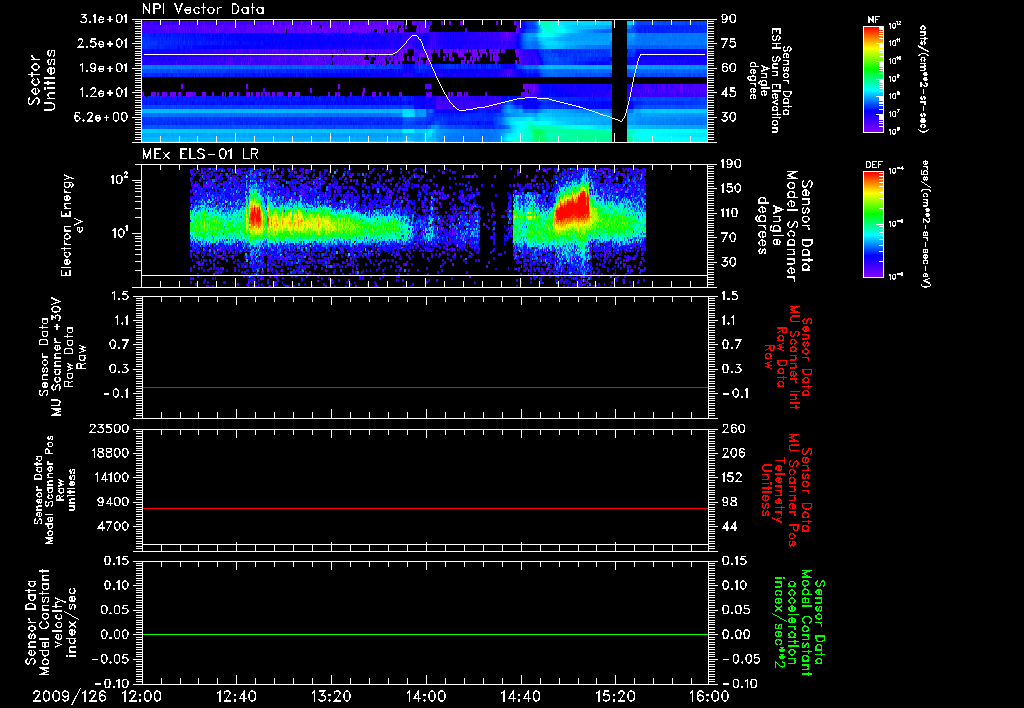Click the 16:00 time tick label

(x=710, y=696)
